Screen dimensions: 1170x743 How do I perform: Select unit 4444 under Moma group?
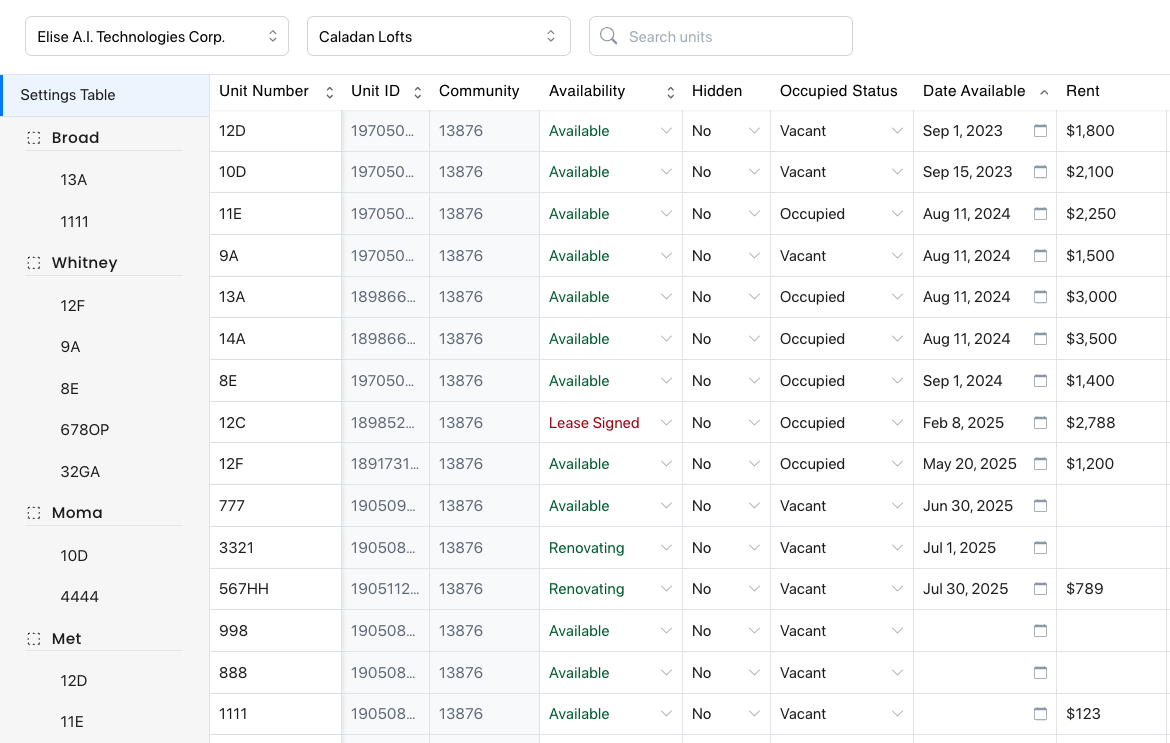[x=79, y=597]
